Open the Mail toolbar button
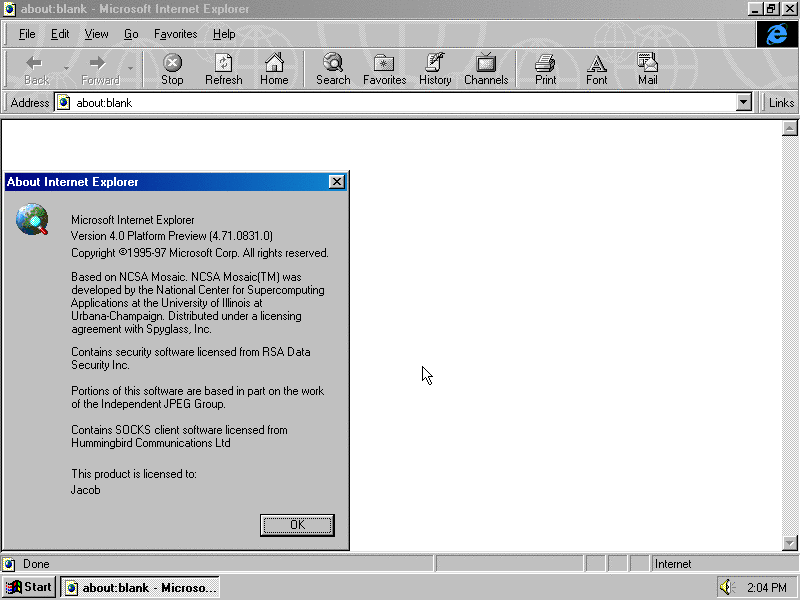 pyautogui.click(x=647, y=69)
